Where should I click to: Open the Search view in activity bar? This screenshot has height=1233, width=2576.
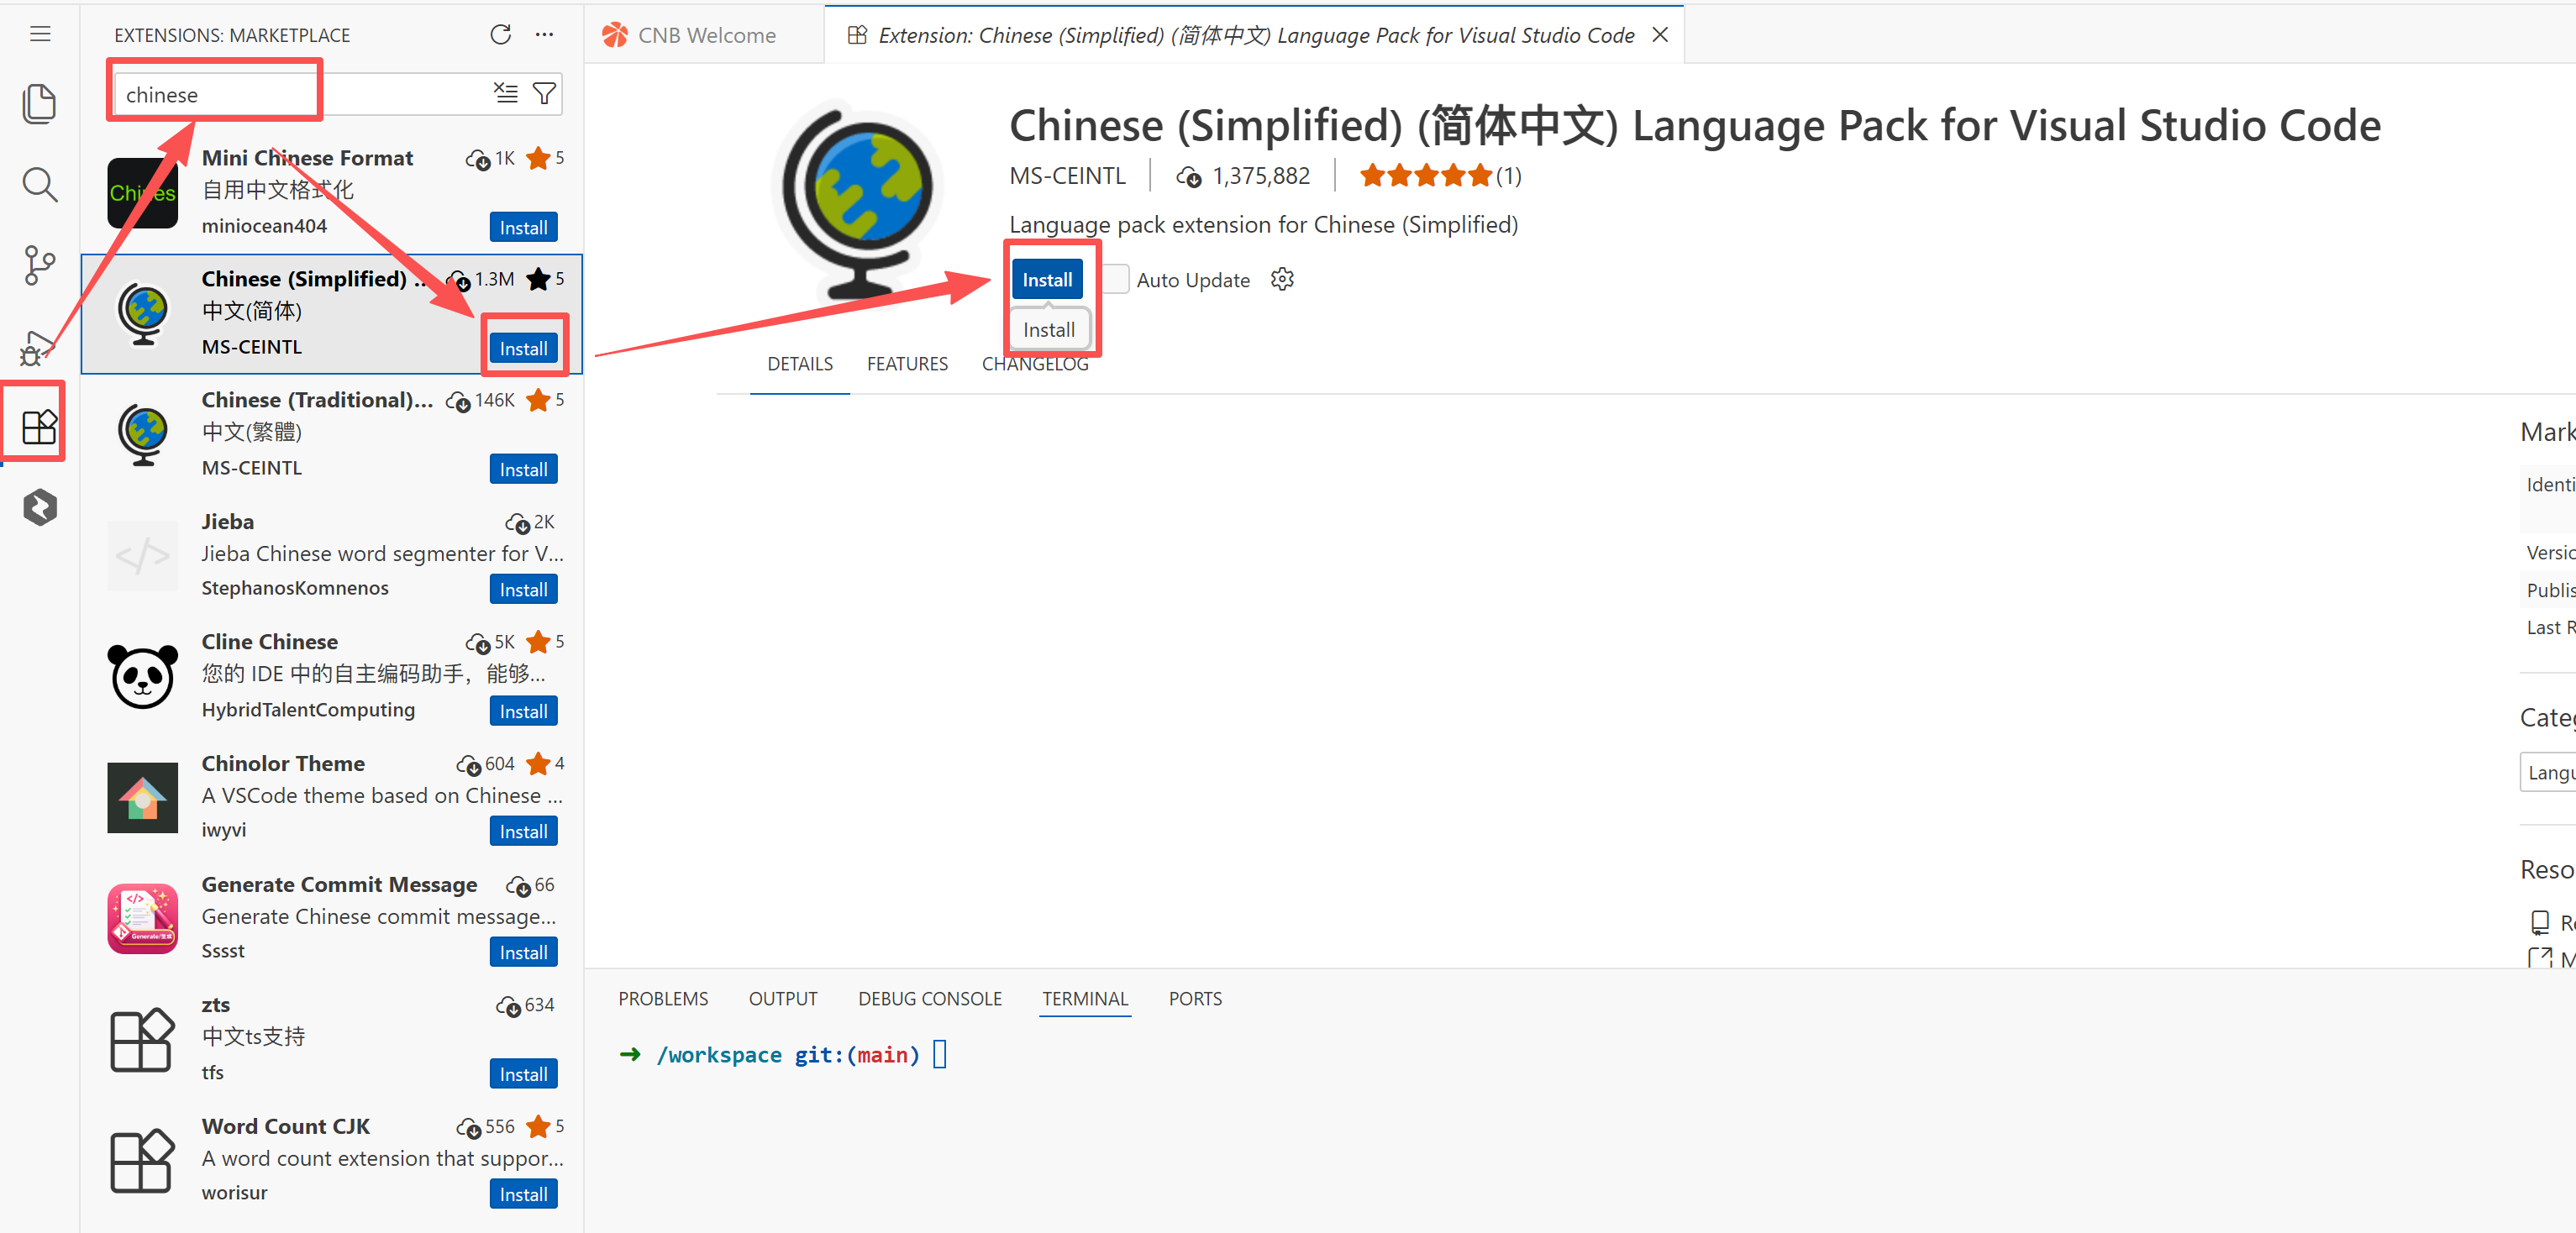pos(39,184)
